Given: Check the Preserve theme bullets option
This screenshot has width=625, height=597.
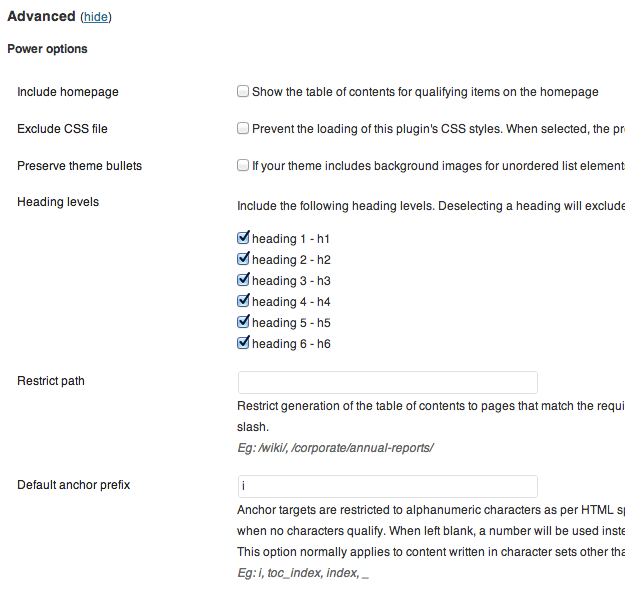Looking at the screenshot, I should [x=243, y=165].
